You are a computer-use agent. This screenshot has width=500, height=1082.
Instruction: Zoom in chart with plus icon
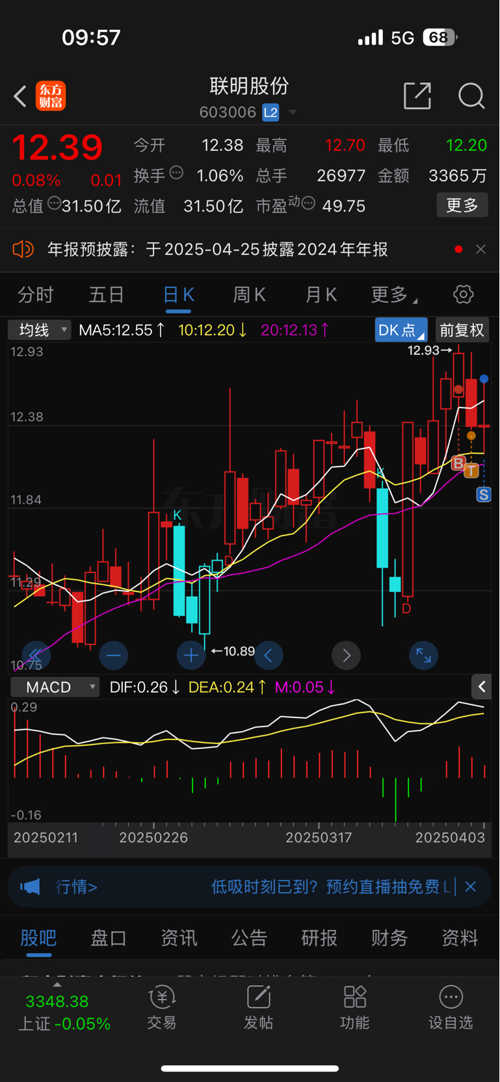(191, 655)
